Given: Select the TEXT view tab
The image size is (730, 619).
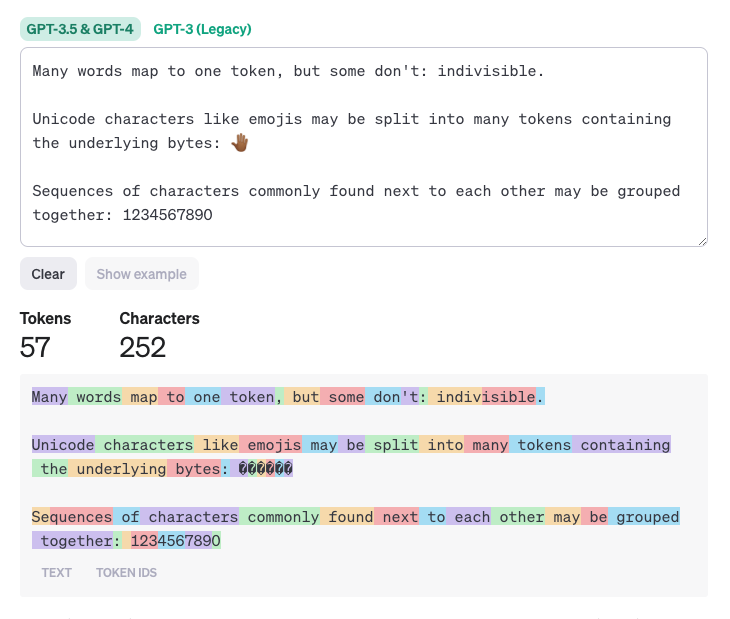Looking at the screenshot, I should coord(56,572).
